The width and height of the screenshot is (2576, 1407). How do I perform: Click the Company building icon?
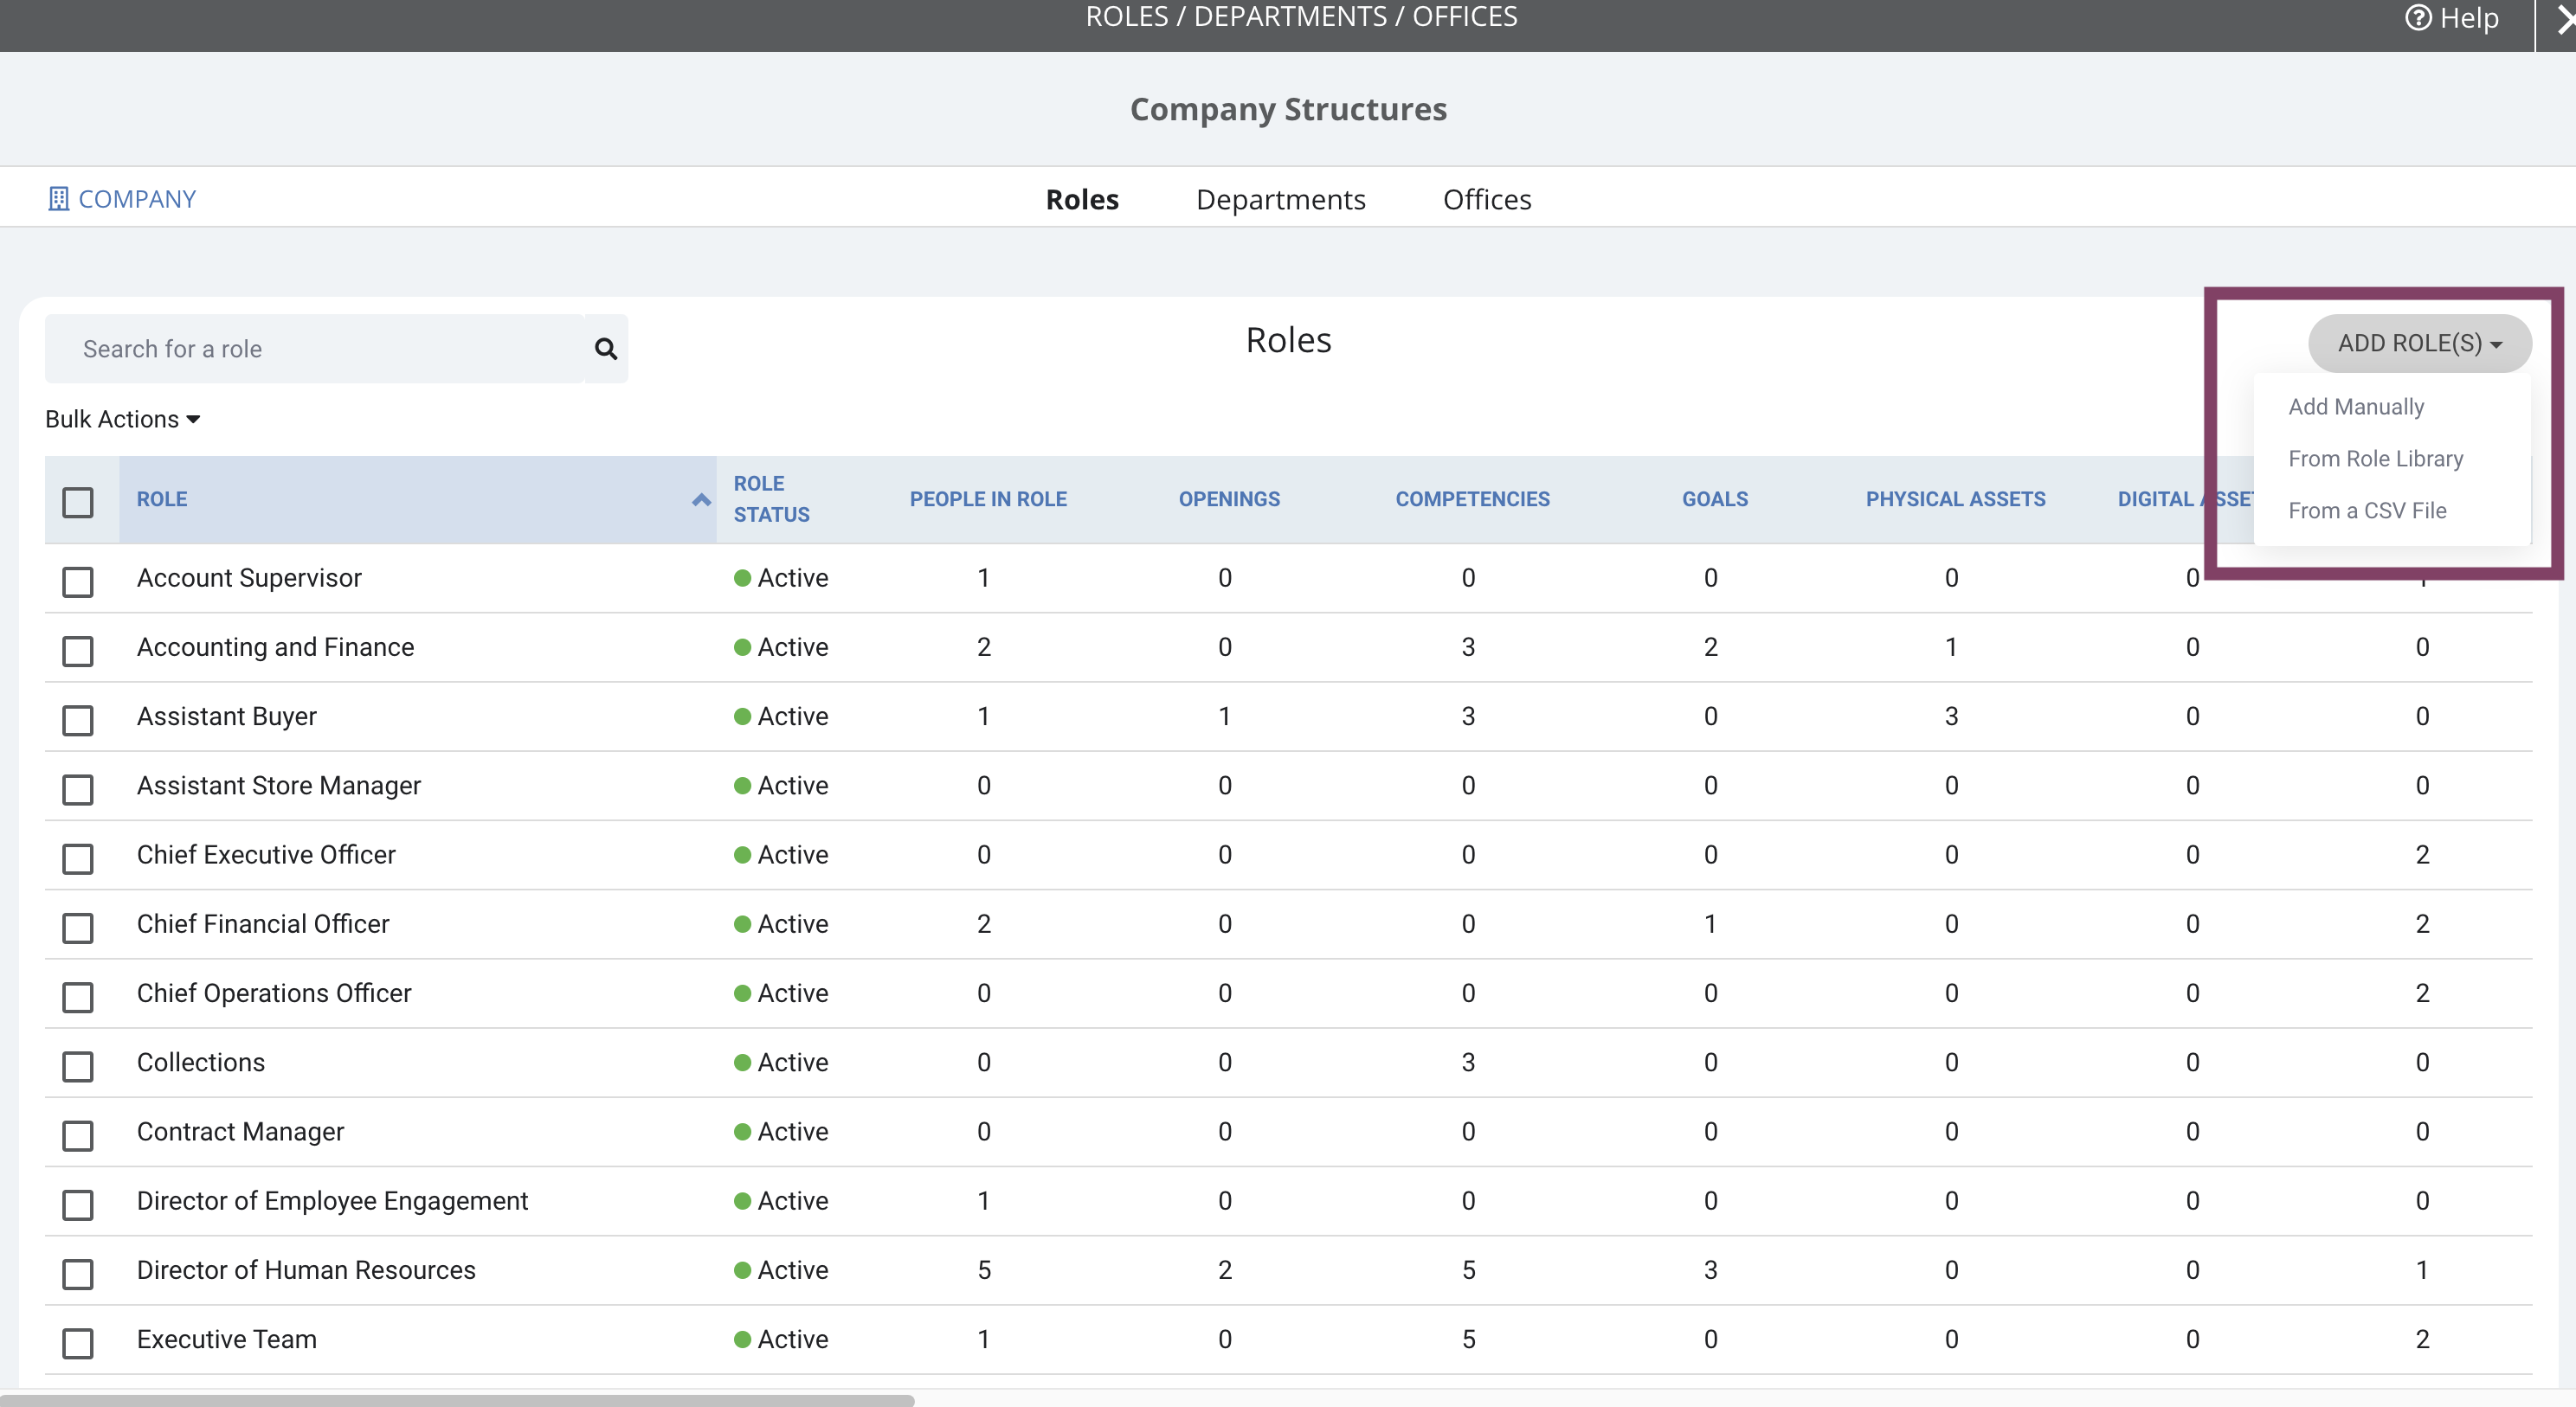pyautogui.click(x=59, y=199)
